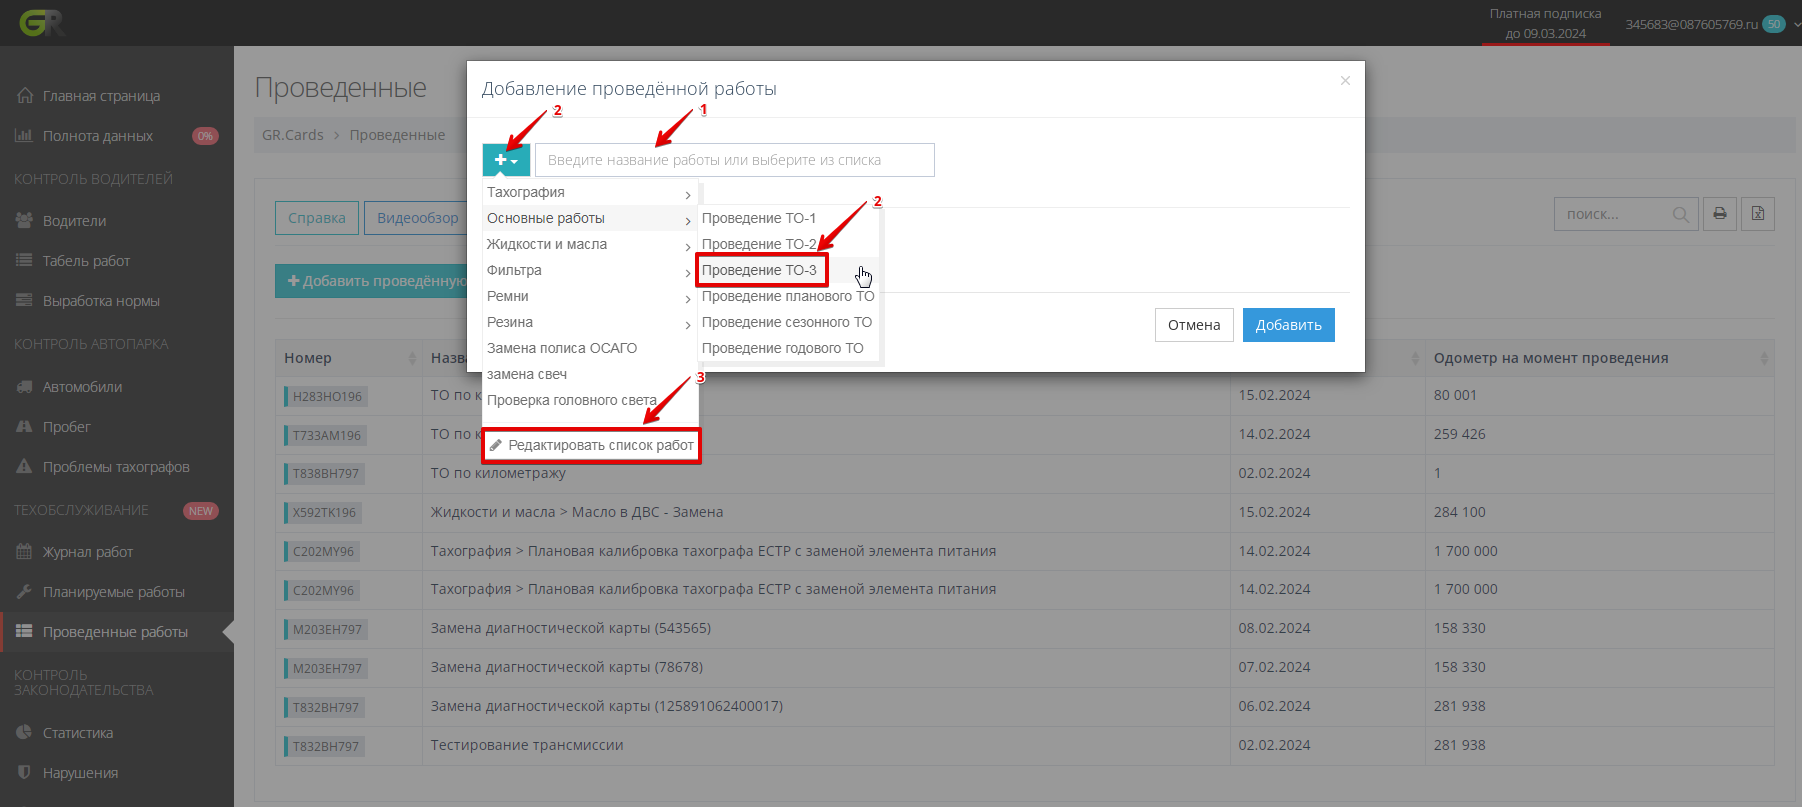The image size is (1802, 807).
Task: Open account 345683@087605769.ru menu
Action: (1712, 24)
